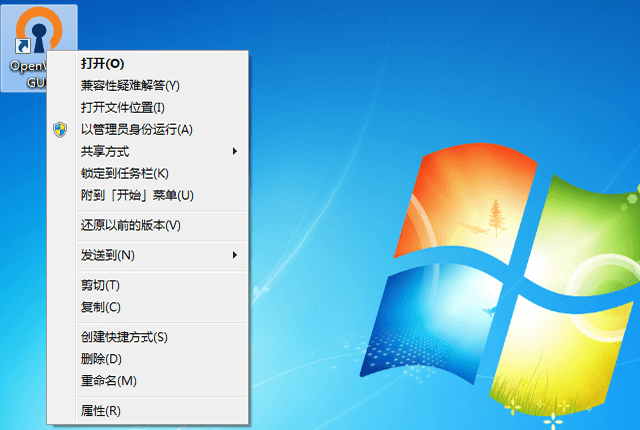
Task: Click 打开文件位置(I) in the menu
Action: click(x=148, y=108)
